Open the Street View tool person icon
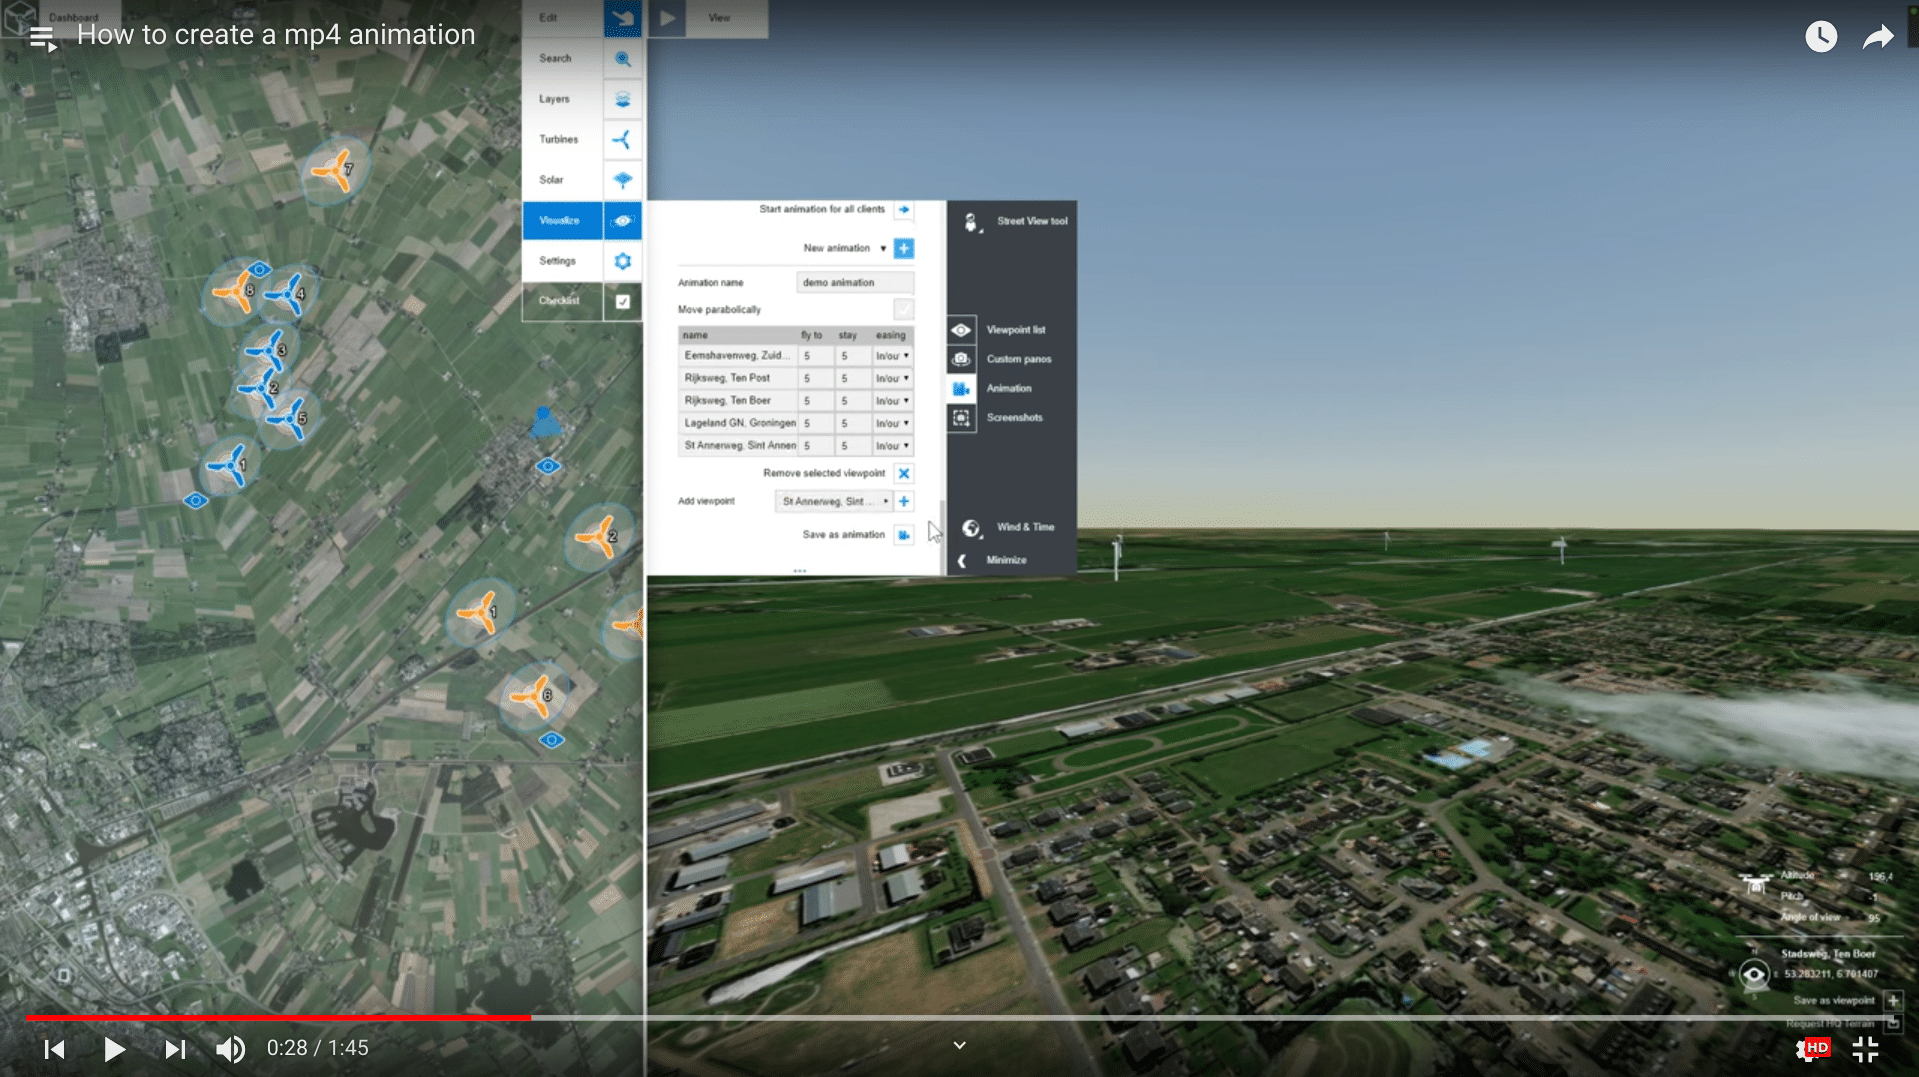 [970, 222]
